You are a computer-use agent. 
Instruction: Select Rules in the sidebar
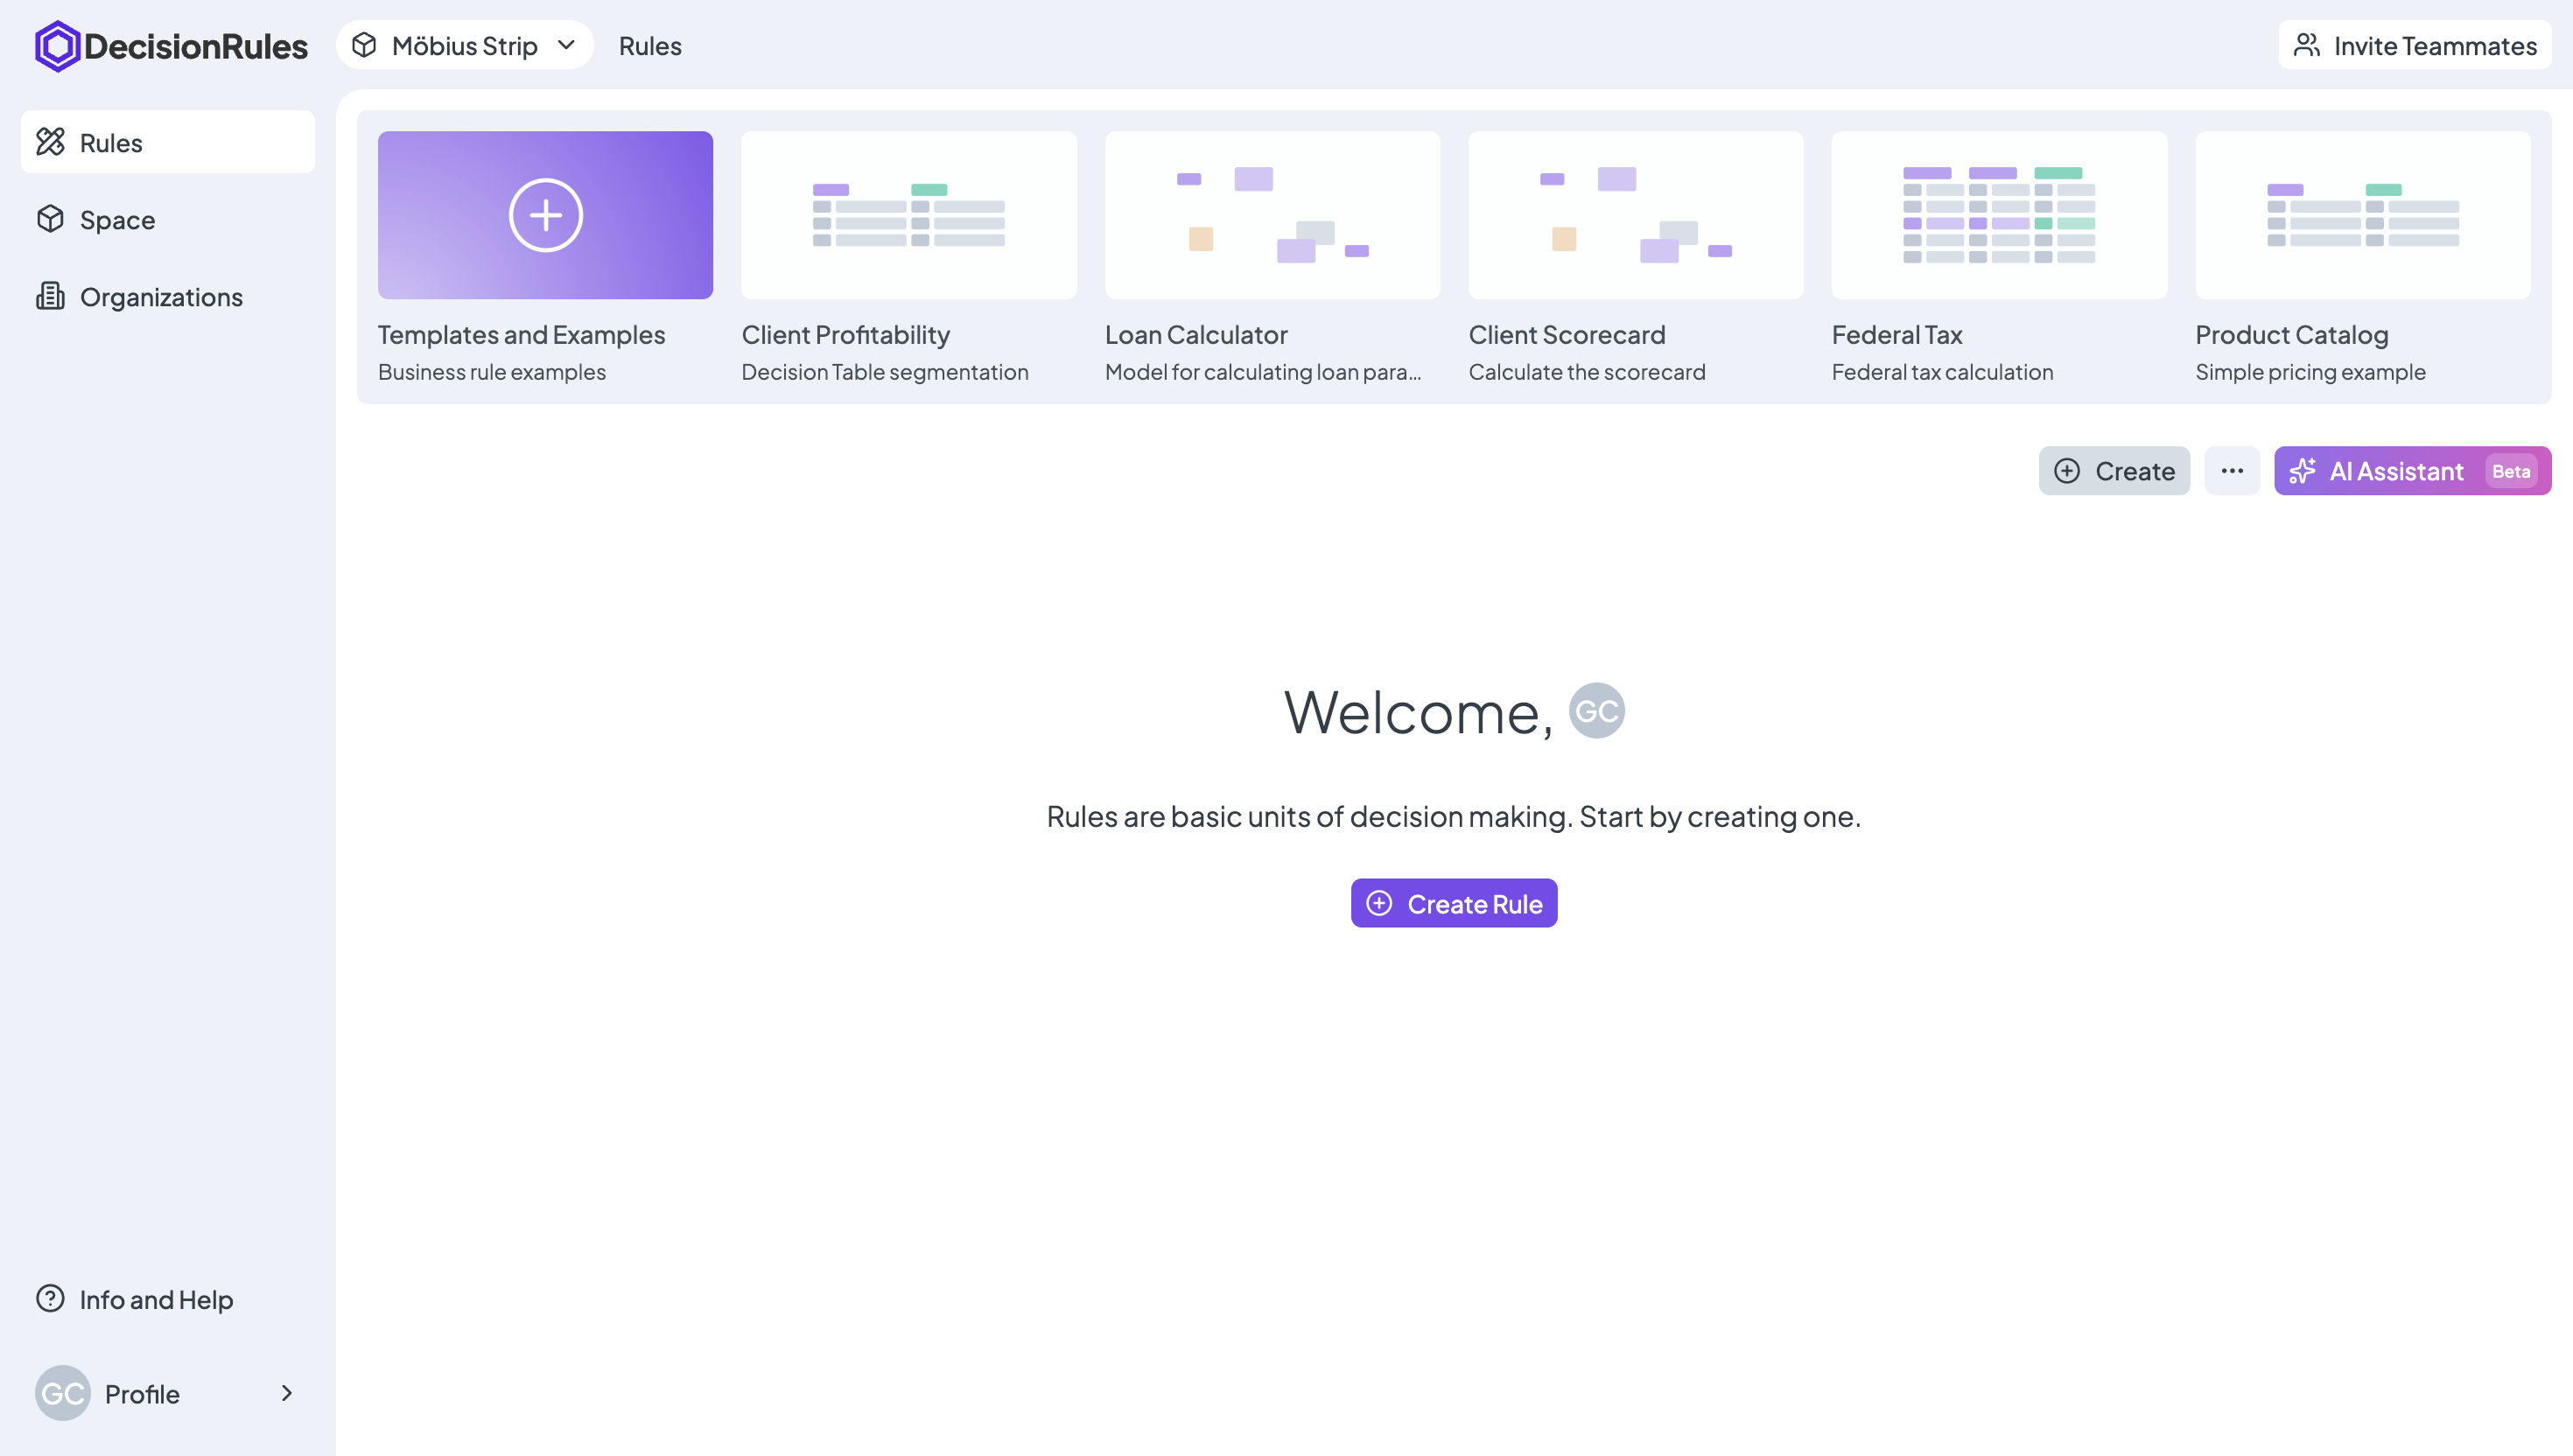click(167, 143)
